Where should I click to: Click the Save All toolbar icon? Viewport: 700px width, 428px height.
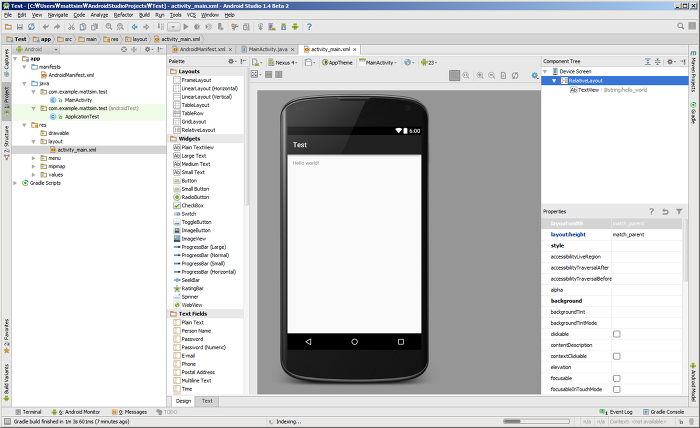(20, 27)
